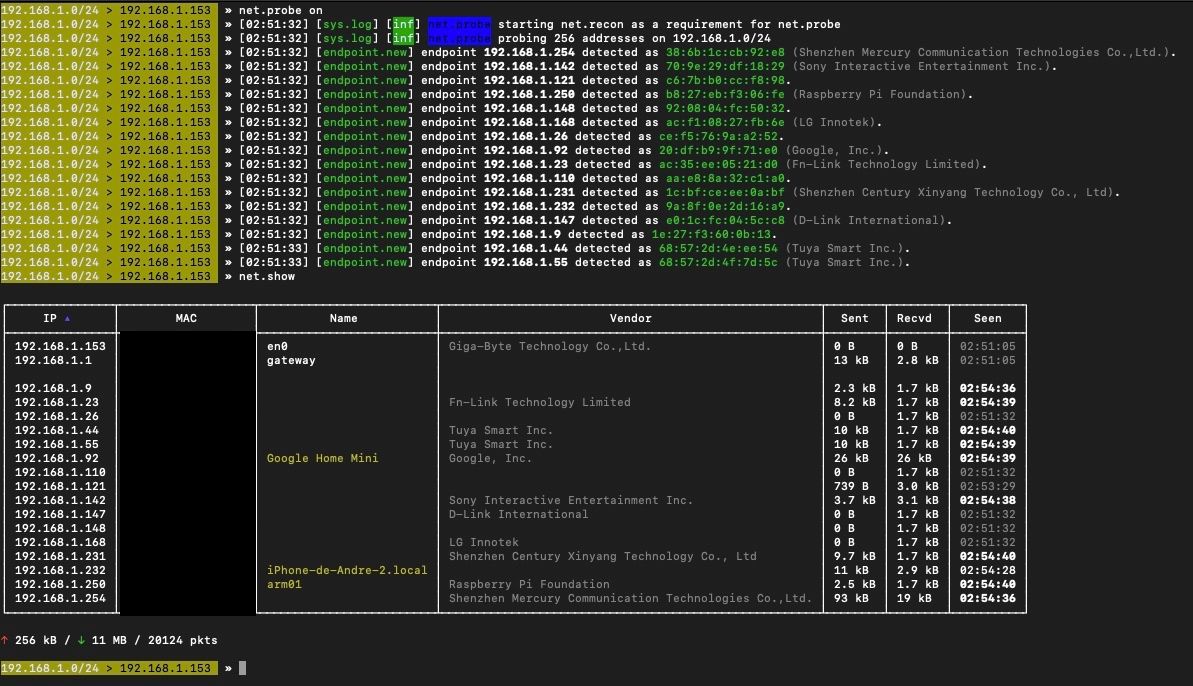
Task: Place the cursor at the bottom prompt's block cursor
Action: 243,669
